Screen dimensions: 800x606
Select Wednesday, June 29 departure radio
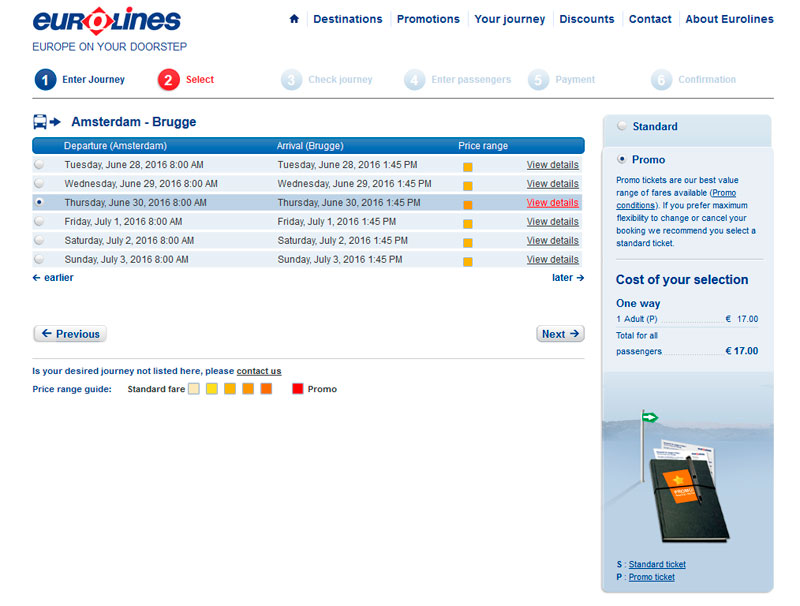click(39, 183)
